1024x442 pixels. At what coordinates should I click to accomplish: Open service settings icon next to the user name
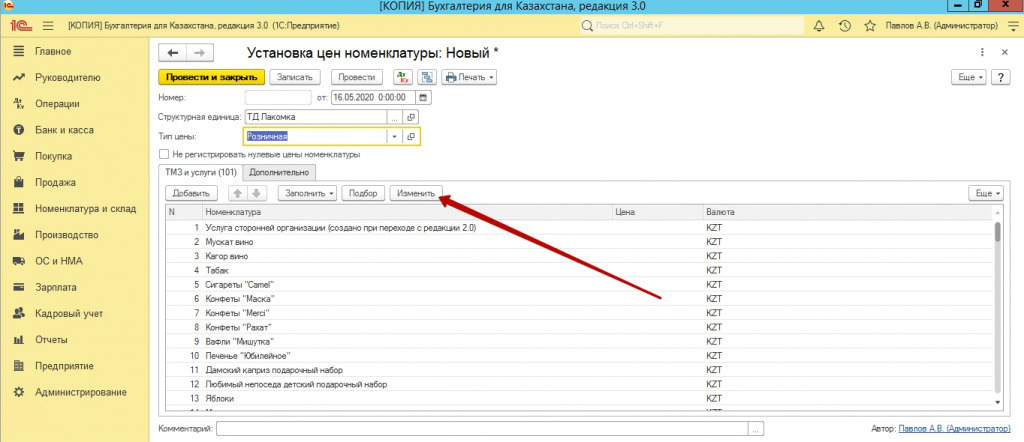coord(1013,26)
